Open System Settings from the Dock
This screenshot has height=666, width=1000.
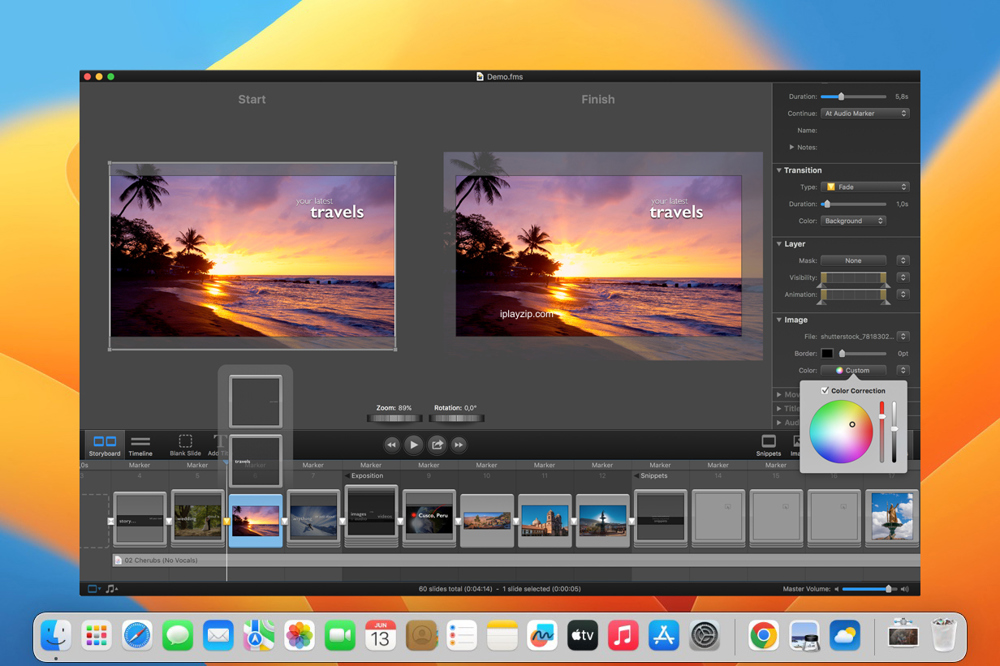point(704,635)
